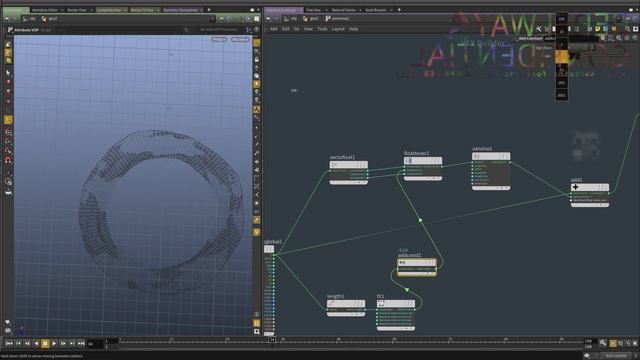
Task: Step back one frame in playbar
Action: 27,344
